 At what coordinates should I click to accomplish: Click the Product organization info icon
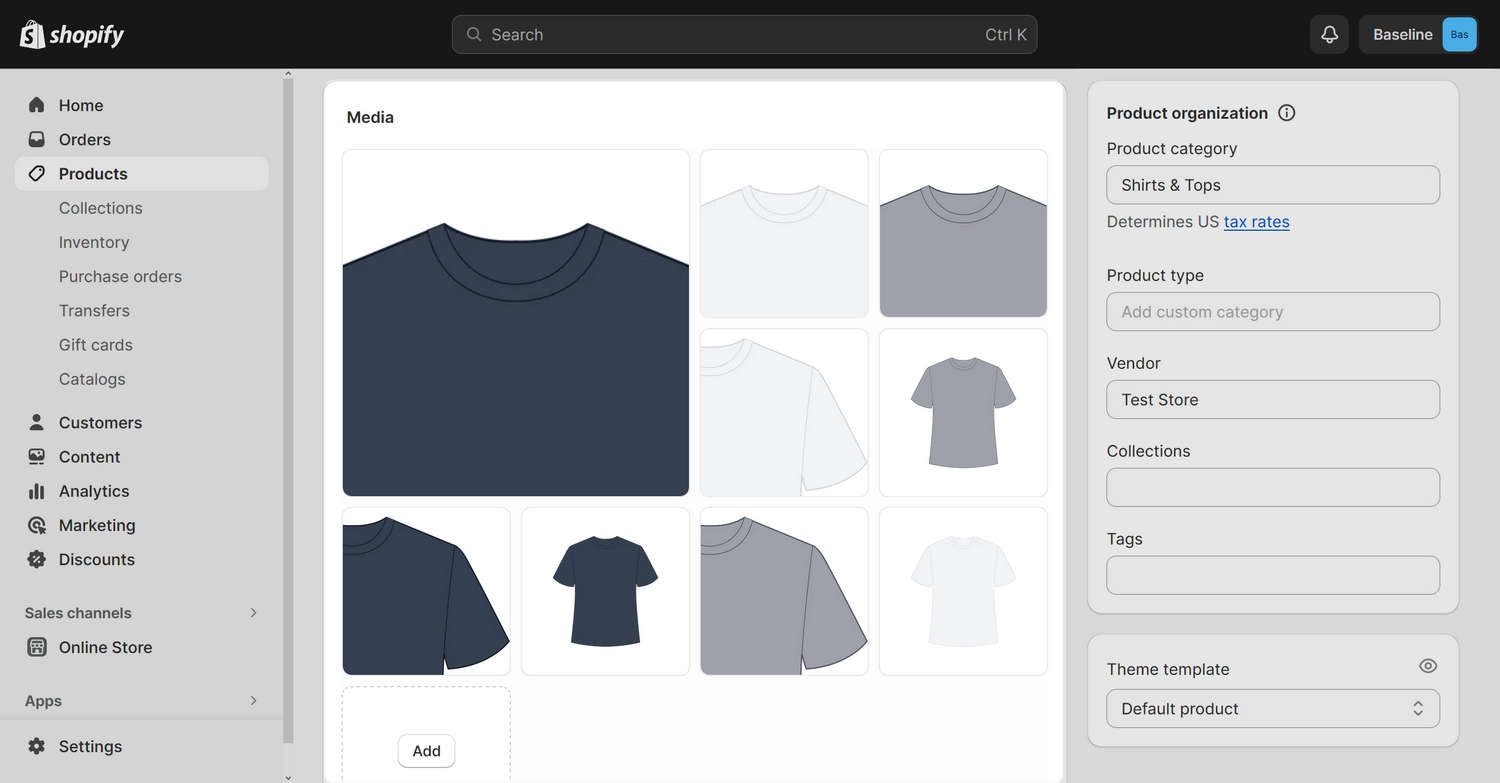1286,113
